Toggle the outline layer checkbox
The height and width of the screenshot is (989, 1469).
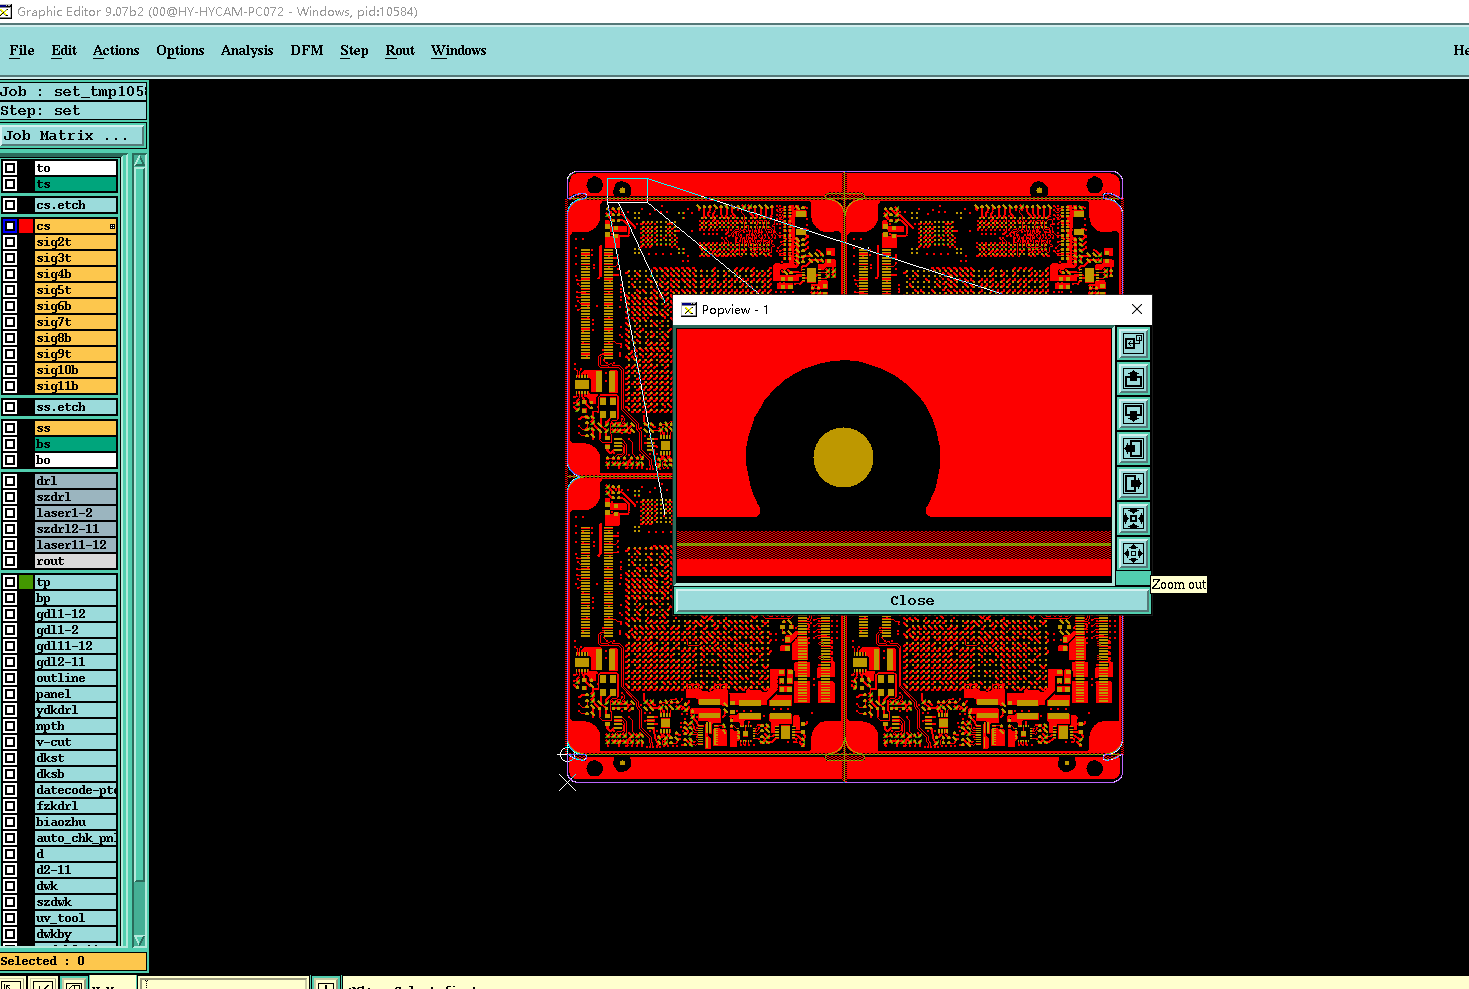(10, 678)
